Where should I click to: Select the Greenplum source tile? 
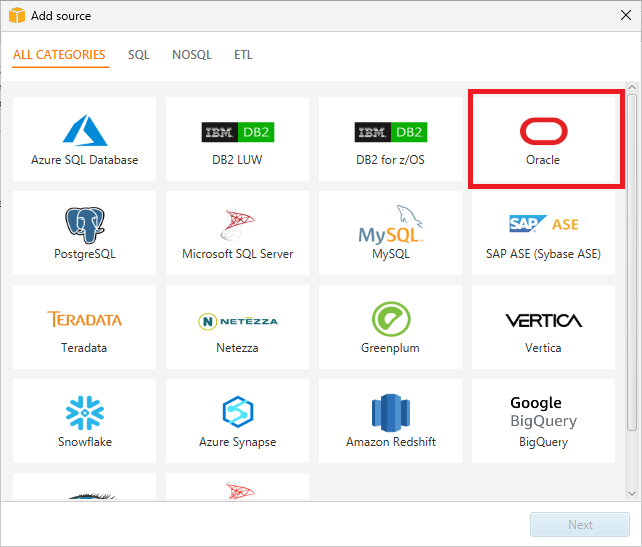point(391,326)
